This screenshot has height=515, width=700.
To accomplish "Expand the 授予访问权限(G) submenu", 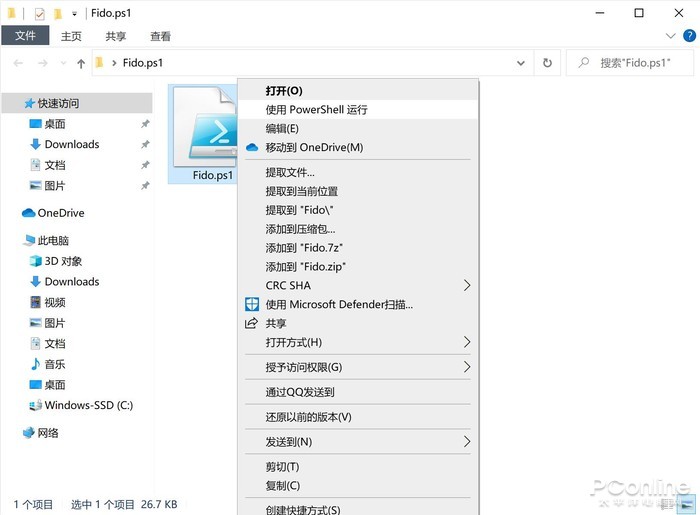I will point(467,367).
